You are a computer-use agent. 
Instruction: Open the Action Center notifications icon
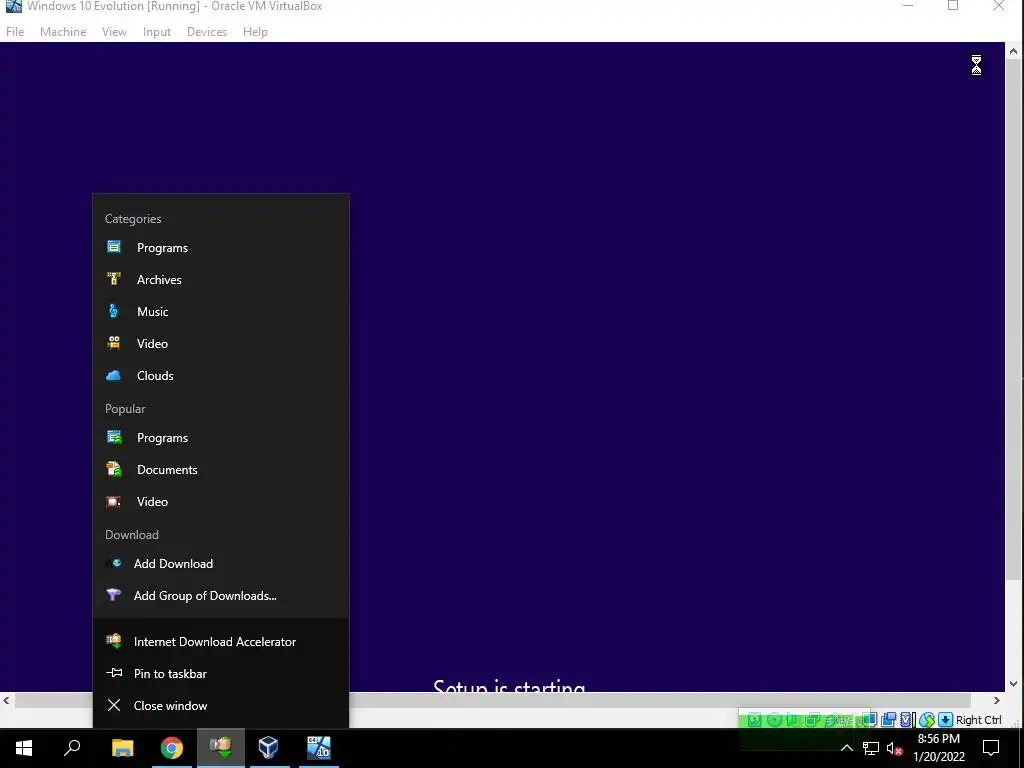pyautogui.click(x=991, y=748)
